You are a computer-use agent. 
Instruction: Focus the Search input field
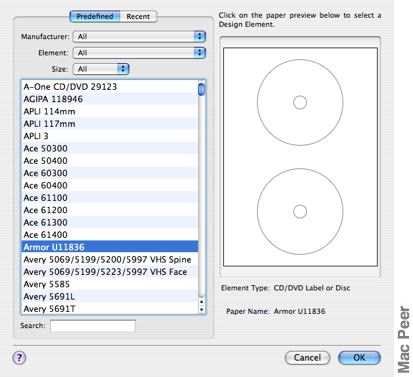[x=93, y=326]
